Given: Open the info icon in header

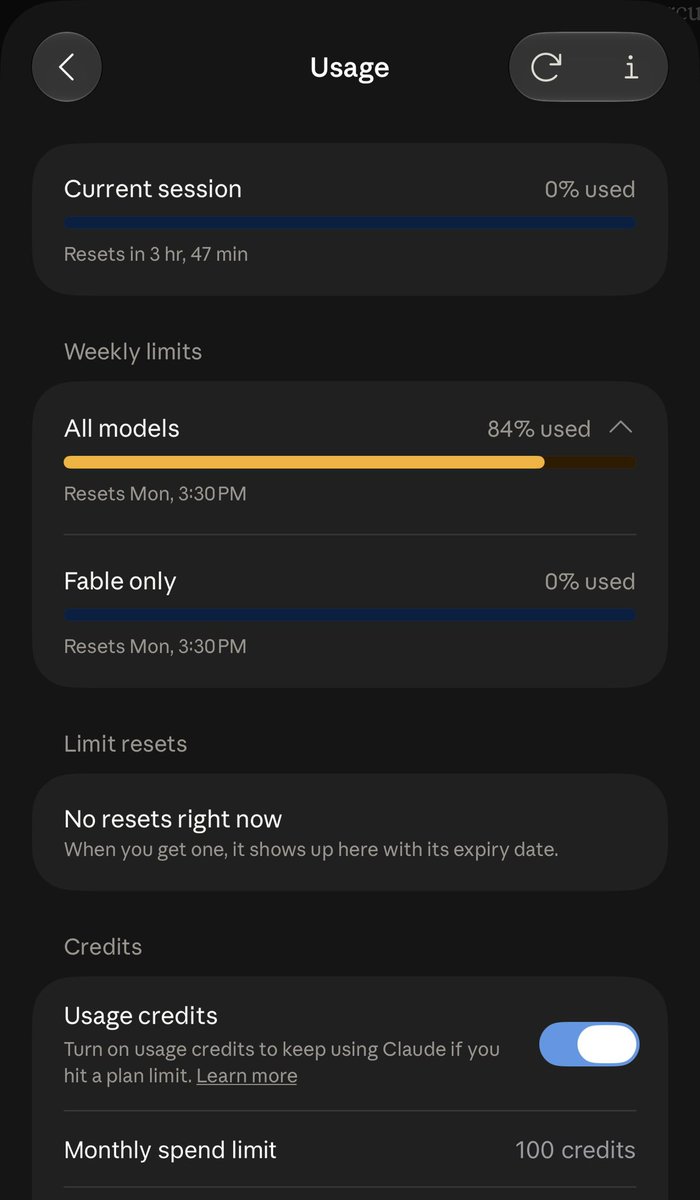Looking at the screenshot, I should [x=631, y=67].
